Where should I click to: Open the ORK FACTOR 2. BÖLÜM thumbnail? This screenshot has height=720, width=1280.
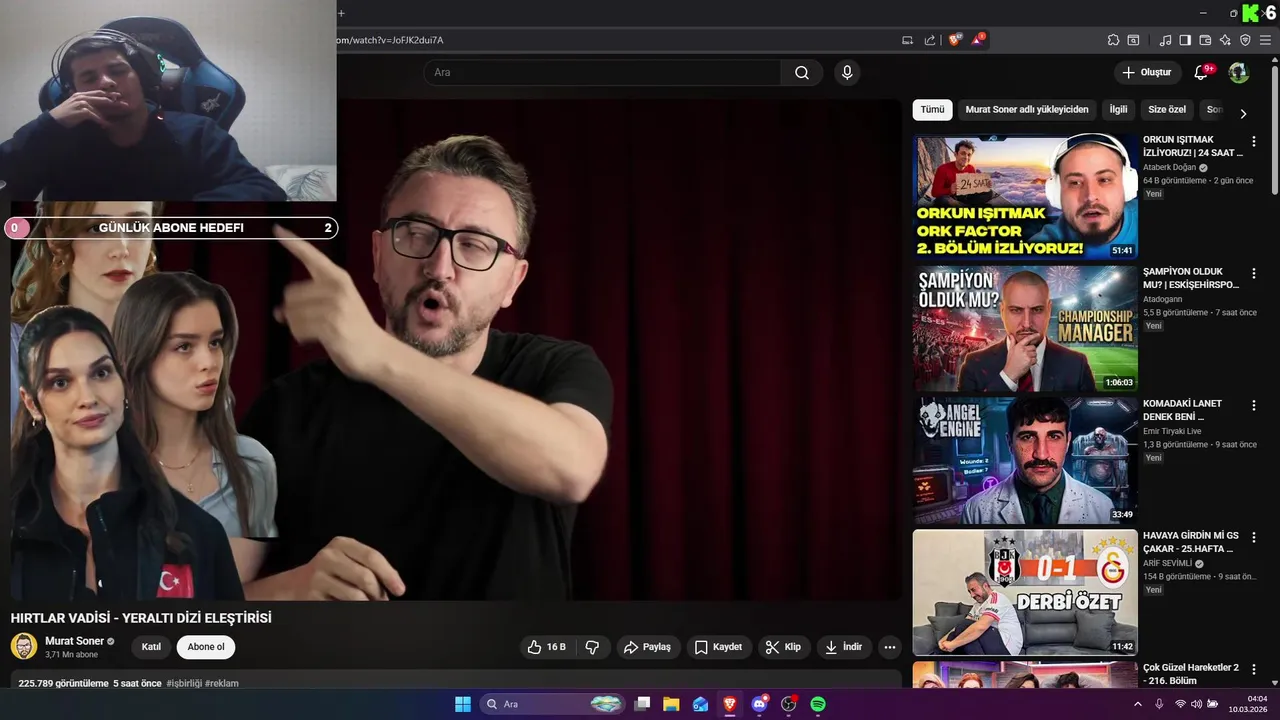click(1025, 197)
